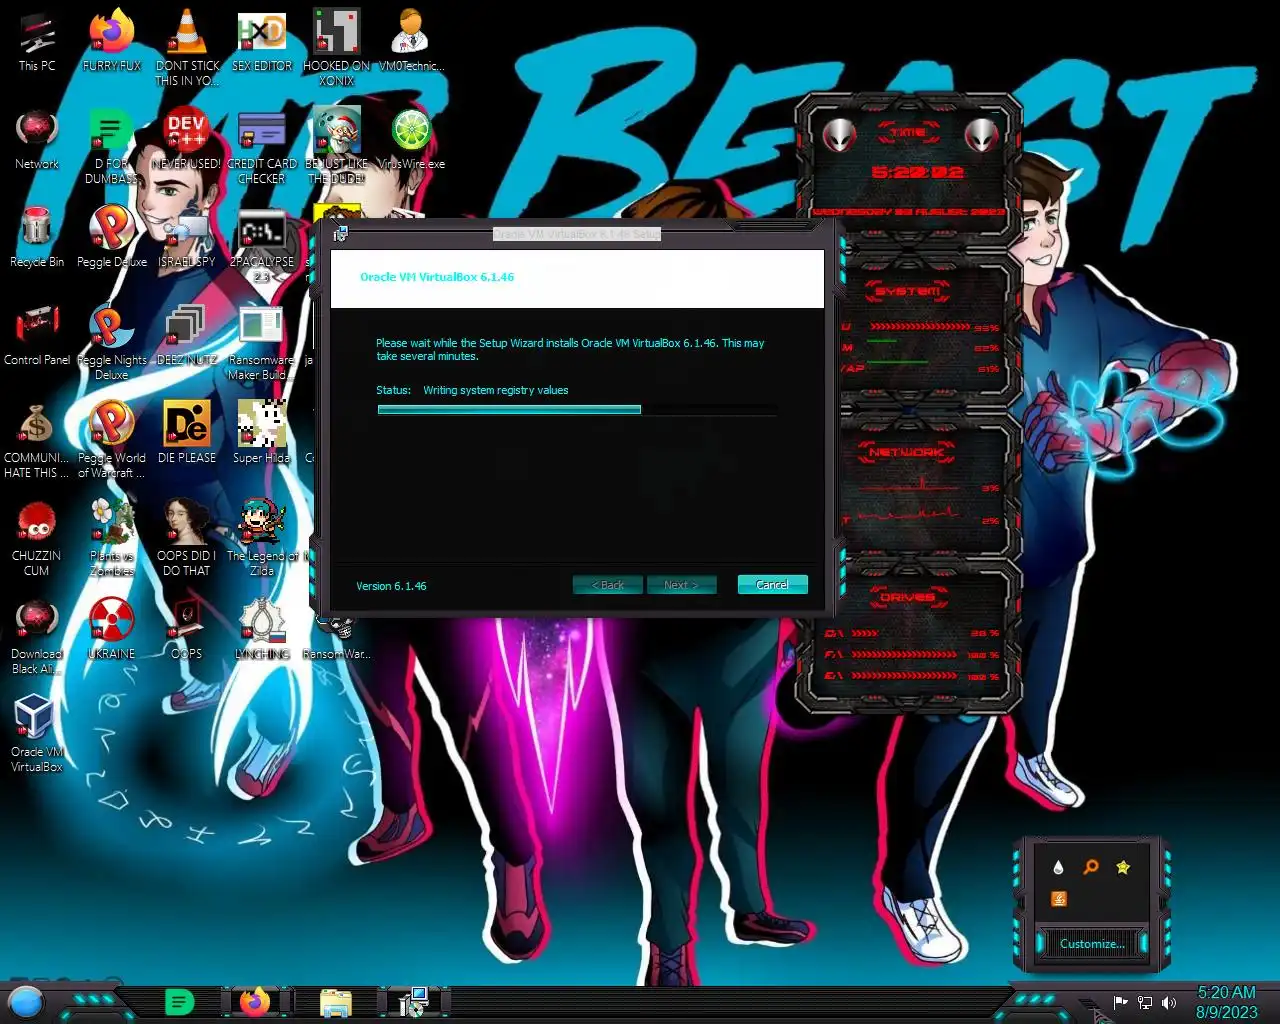Open the Dev-C++ NEVER USED icon
This screenshot has height=1024, width=1280.
pos(186,139)
